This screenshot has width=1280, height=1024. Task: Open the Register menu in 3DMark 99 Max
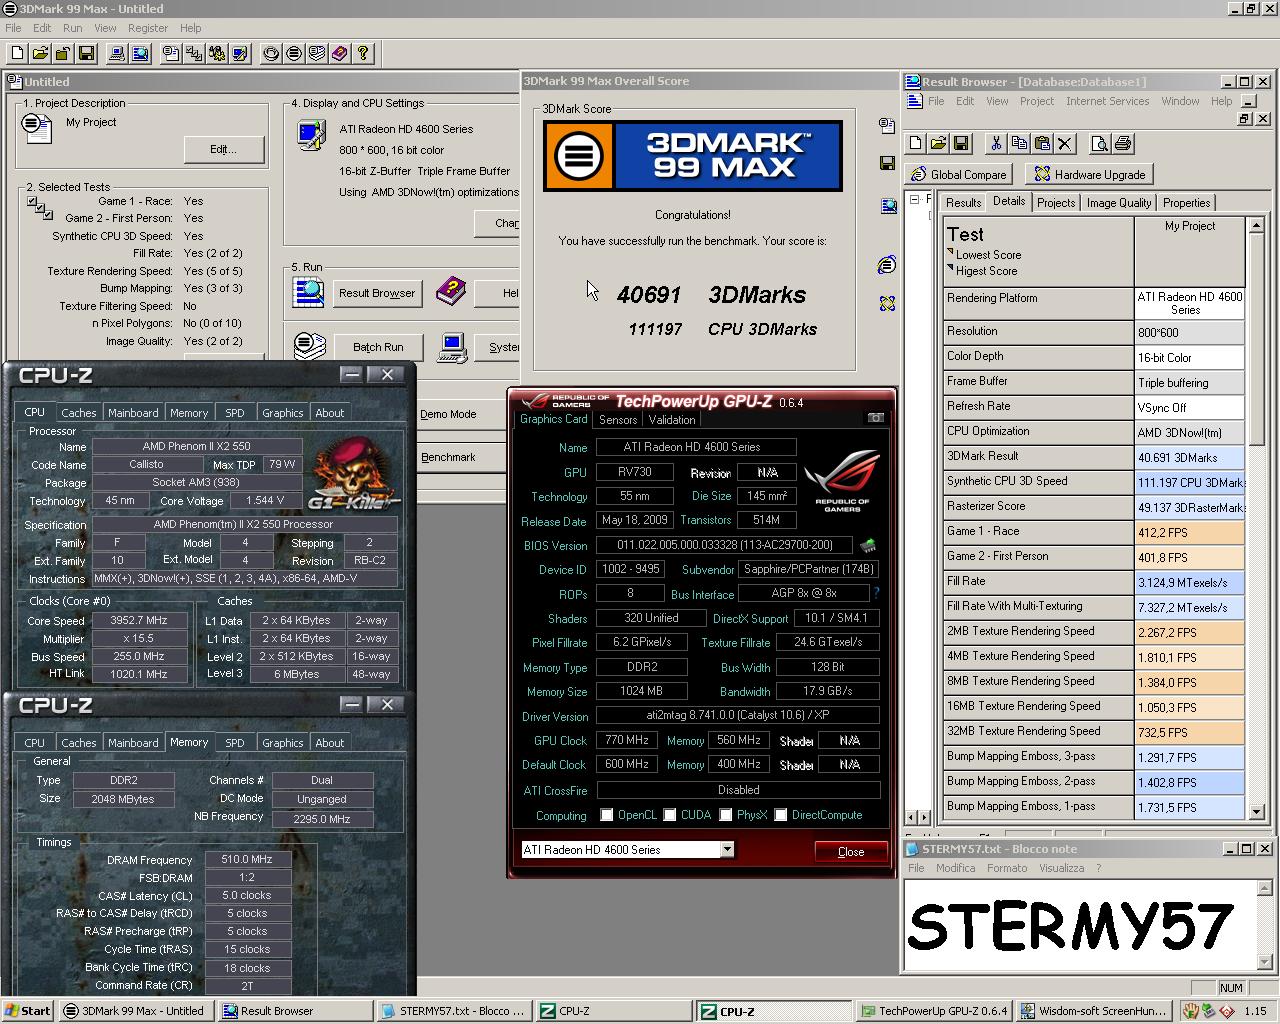[x=148, y=28]
